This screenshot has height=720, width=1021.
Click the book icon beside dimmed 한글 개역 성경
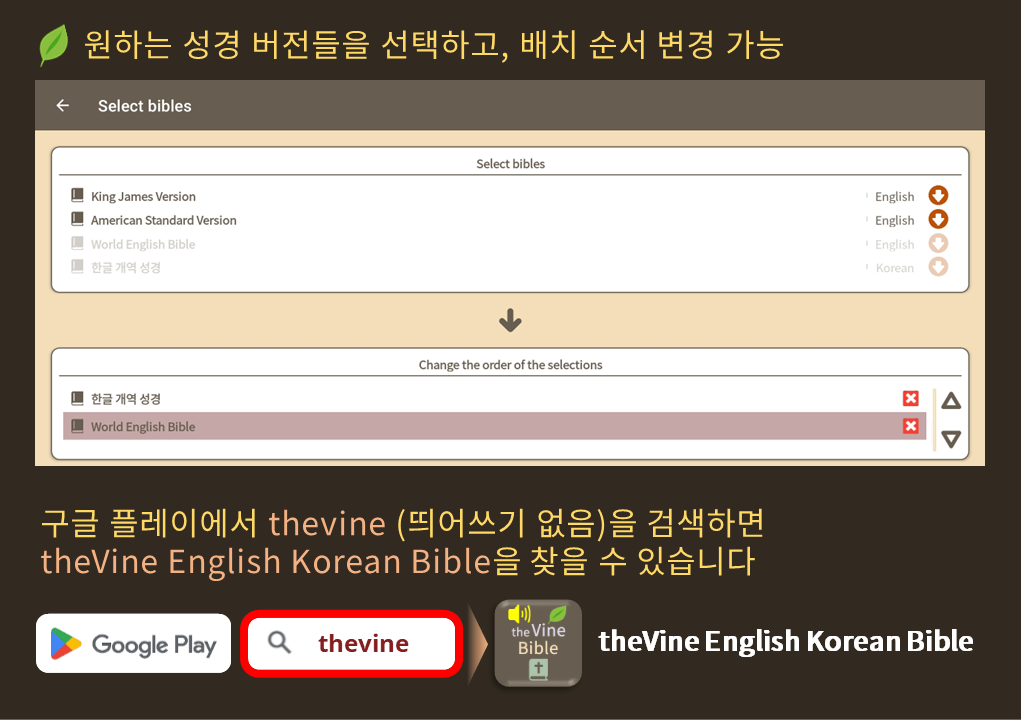click(77, 267)
